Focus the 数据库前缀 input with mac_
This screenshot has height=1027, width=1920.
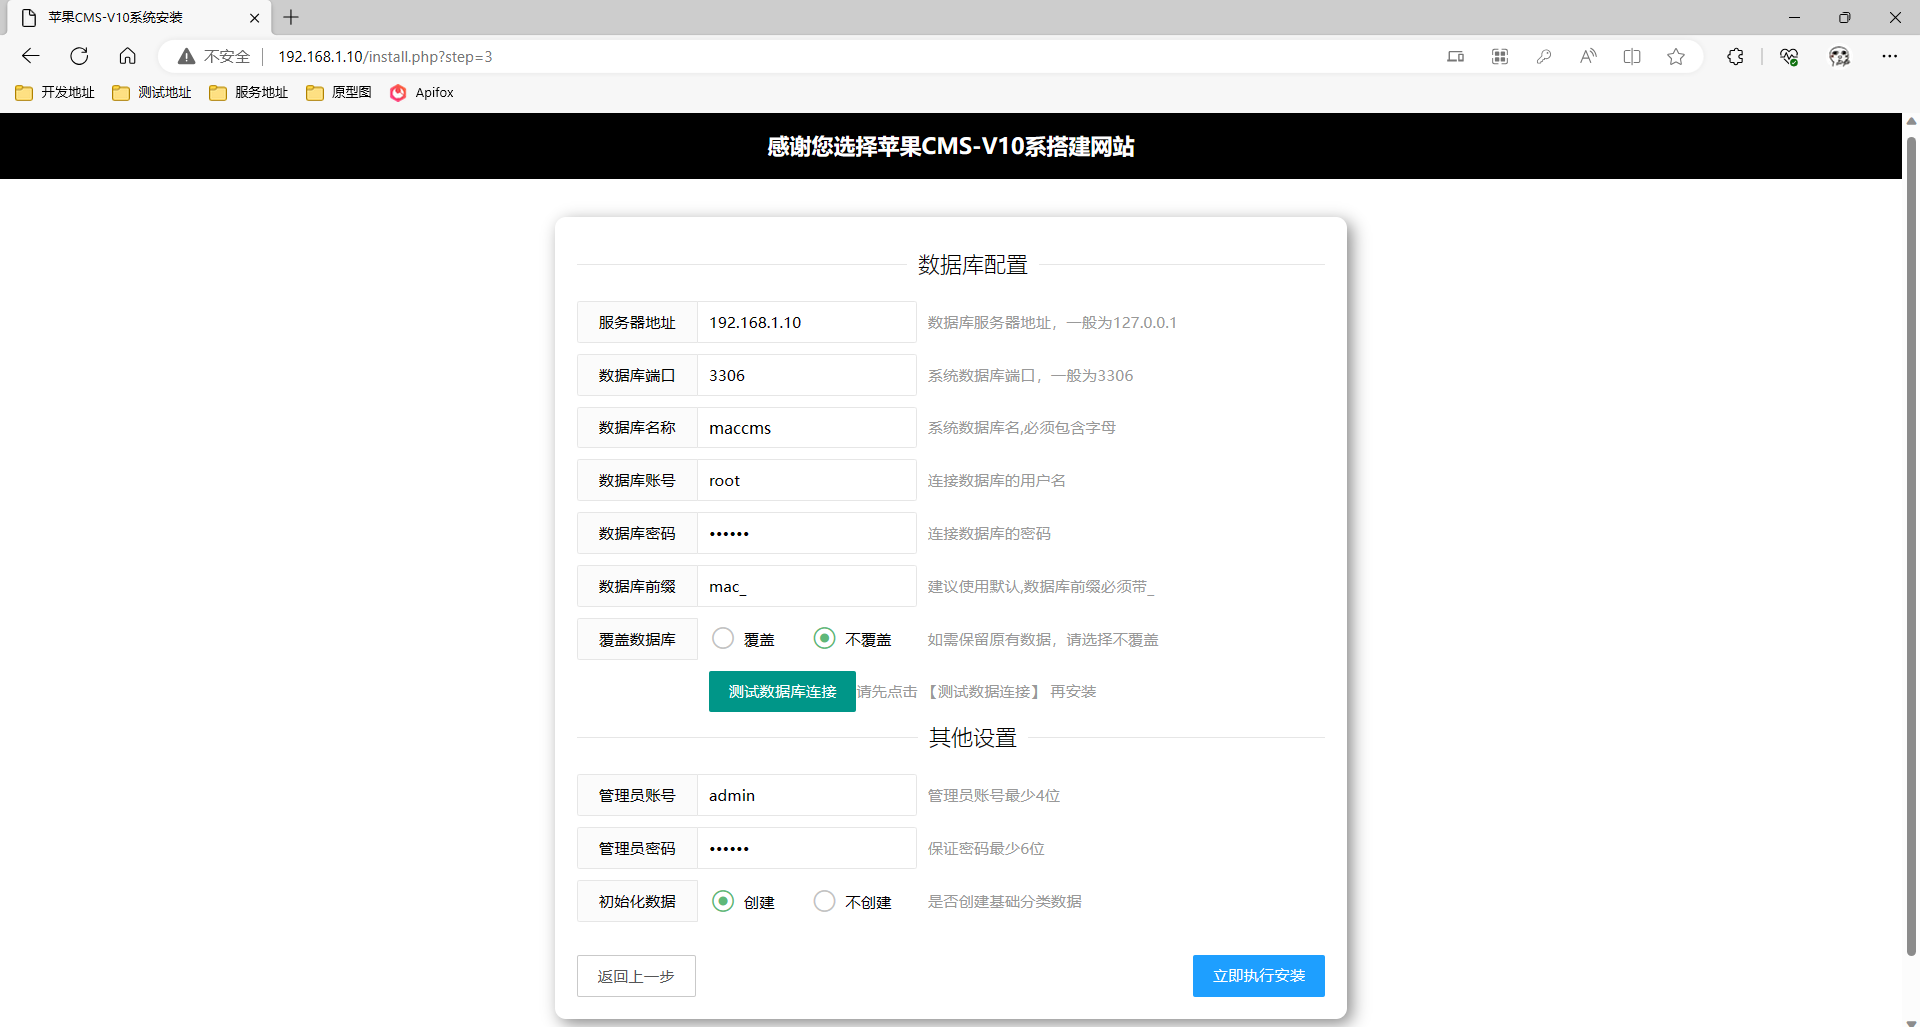(x=806, y=586)
